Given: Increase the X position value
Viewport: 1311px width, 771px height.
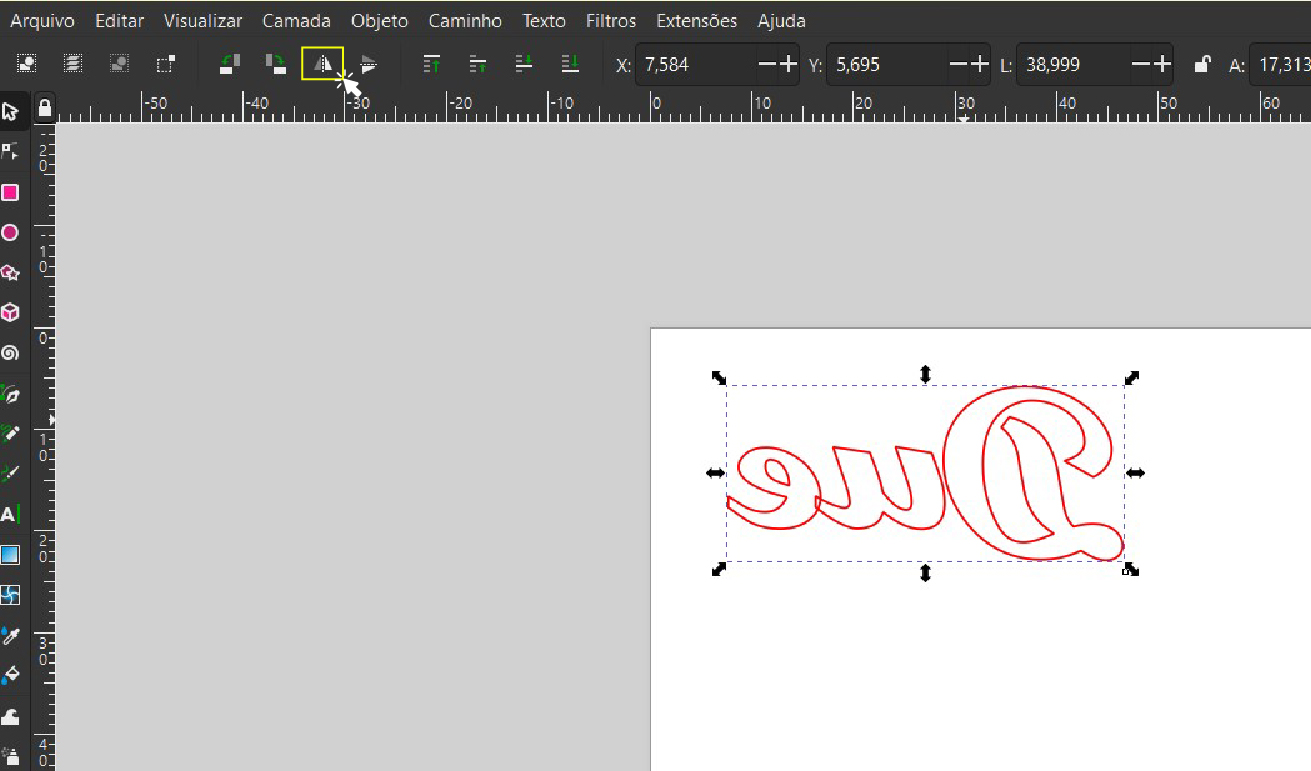Looking at the screenshot, I should click(788, 65).
